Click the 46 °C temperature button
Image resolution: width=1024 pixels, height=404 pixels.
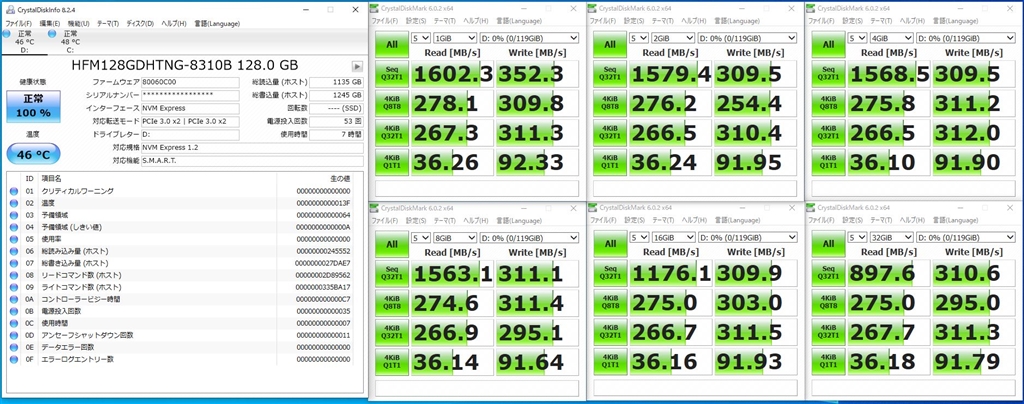pyautogui.click(x=33, y=155)
